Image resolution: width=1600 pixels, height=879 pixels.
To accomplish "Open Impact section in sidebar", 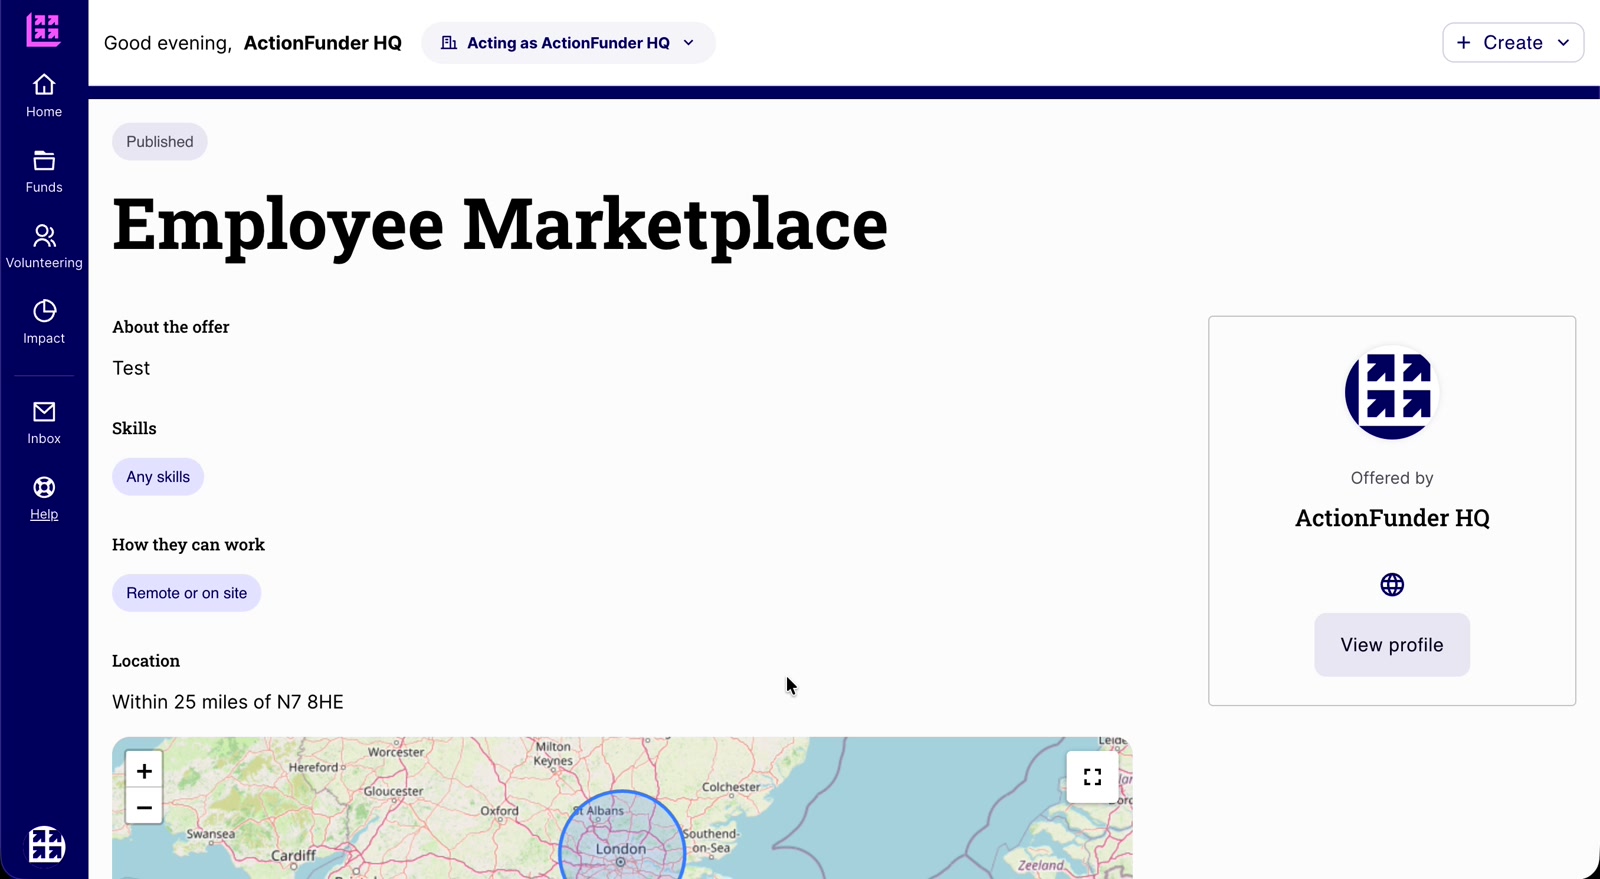I will click(44, 323).
